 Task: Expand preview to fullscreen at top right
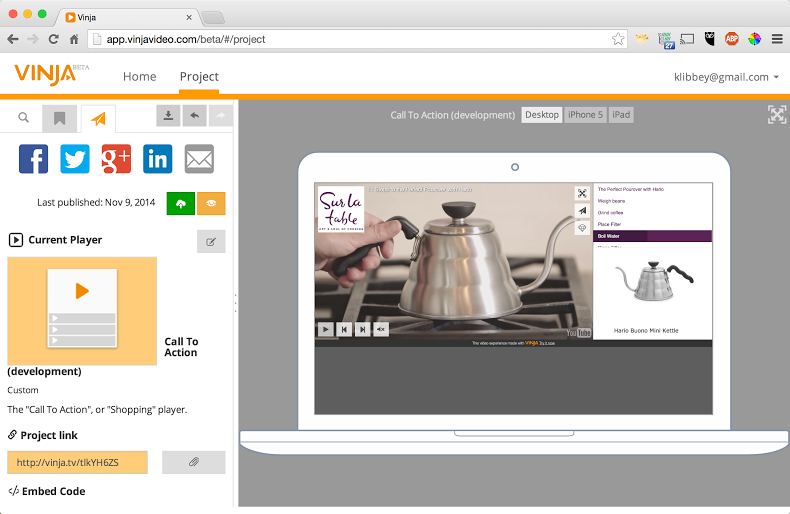(x=777, y=114)
